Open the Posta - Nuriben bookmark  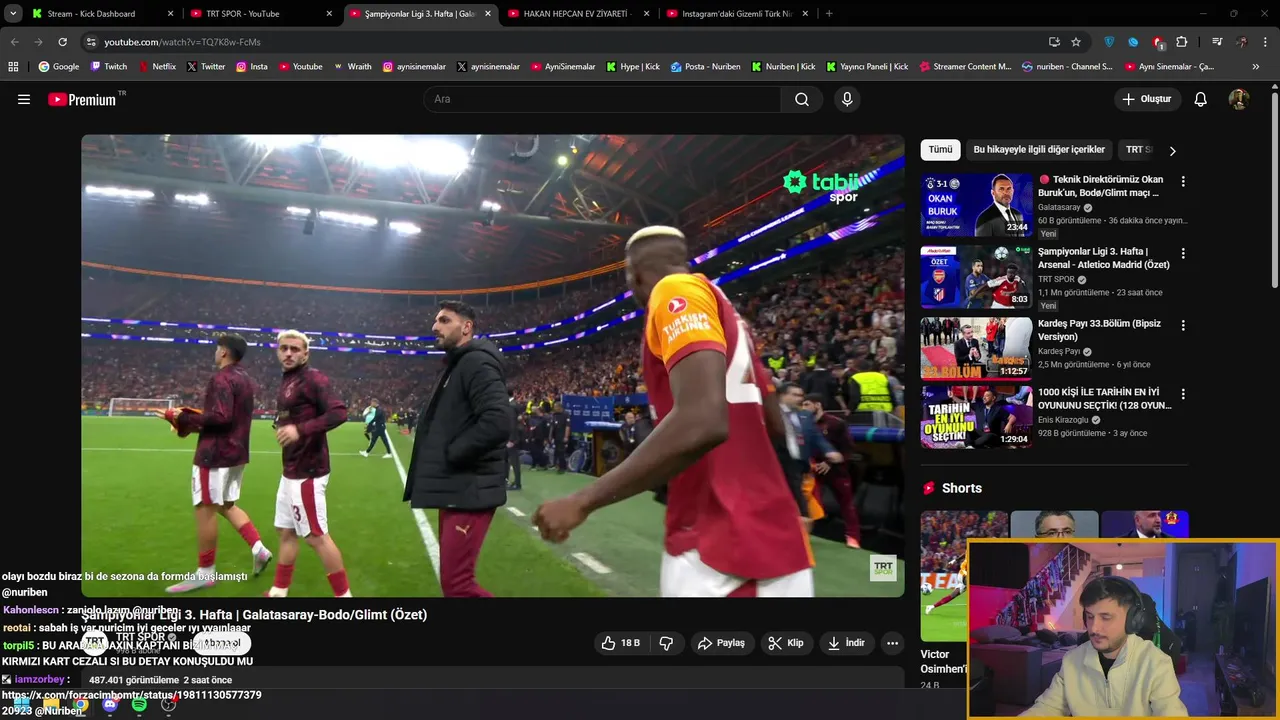(x=706, y=67)
